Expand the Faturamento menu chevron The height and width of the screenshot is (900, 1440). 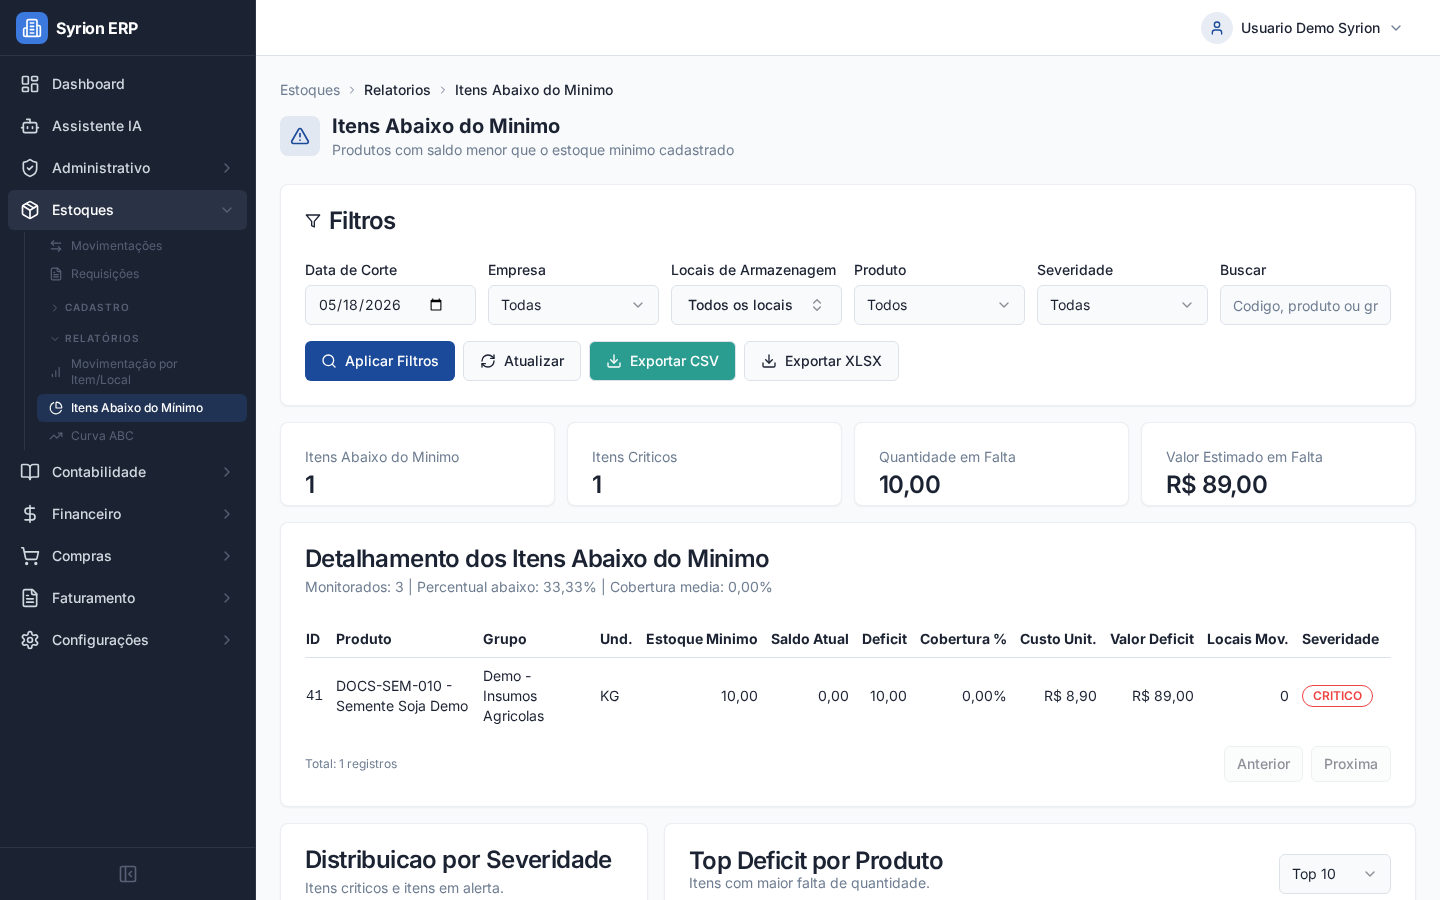(227, 598)
